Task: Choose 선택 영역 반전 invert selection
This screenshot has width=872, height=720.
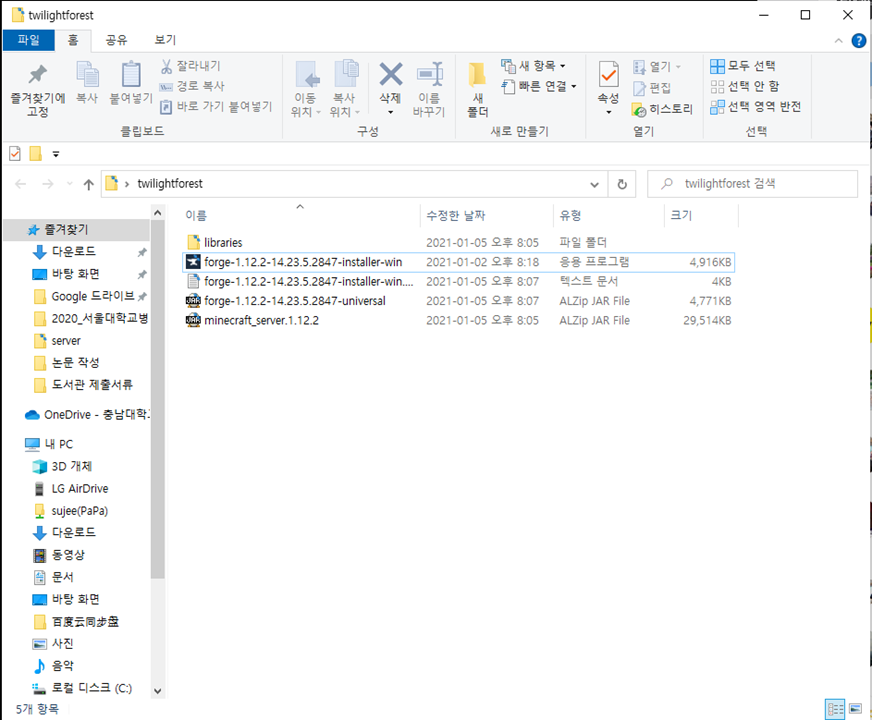Action: point(756,107)
